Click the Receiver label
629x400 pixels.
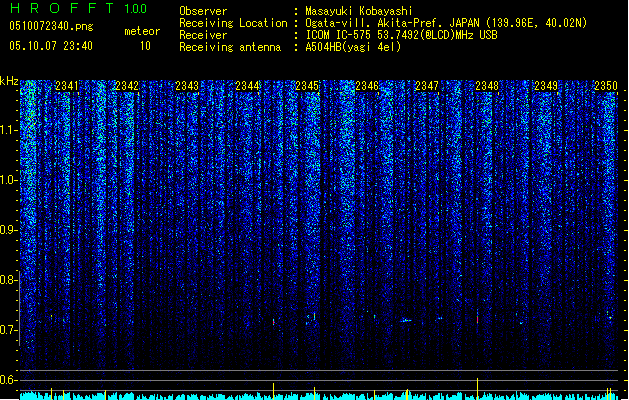[203, 35]
